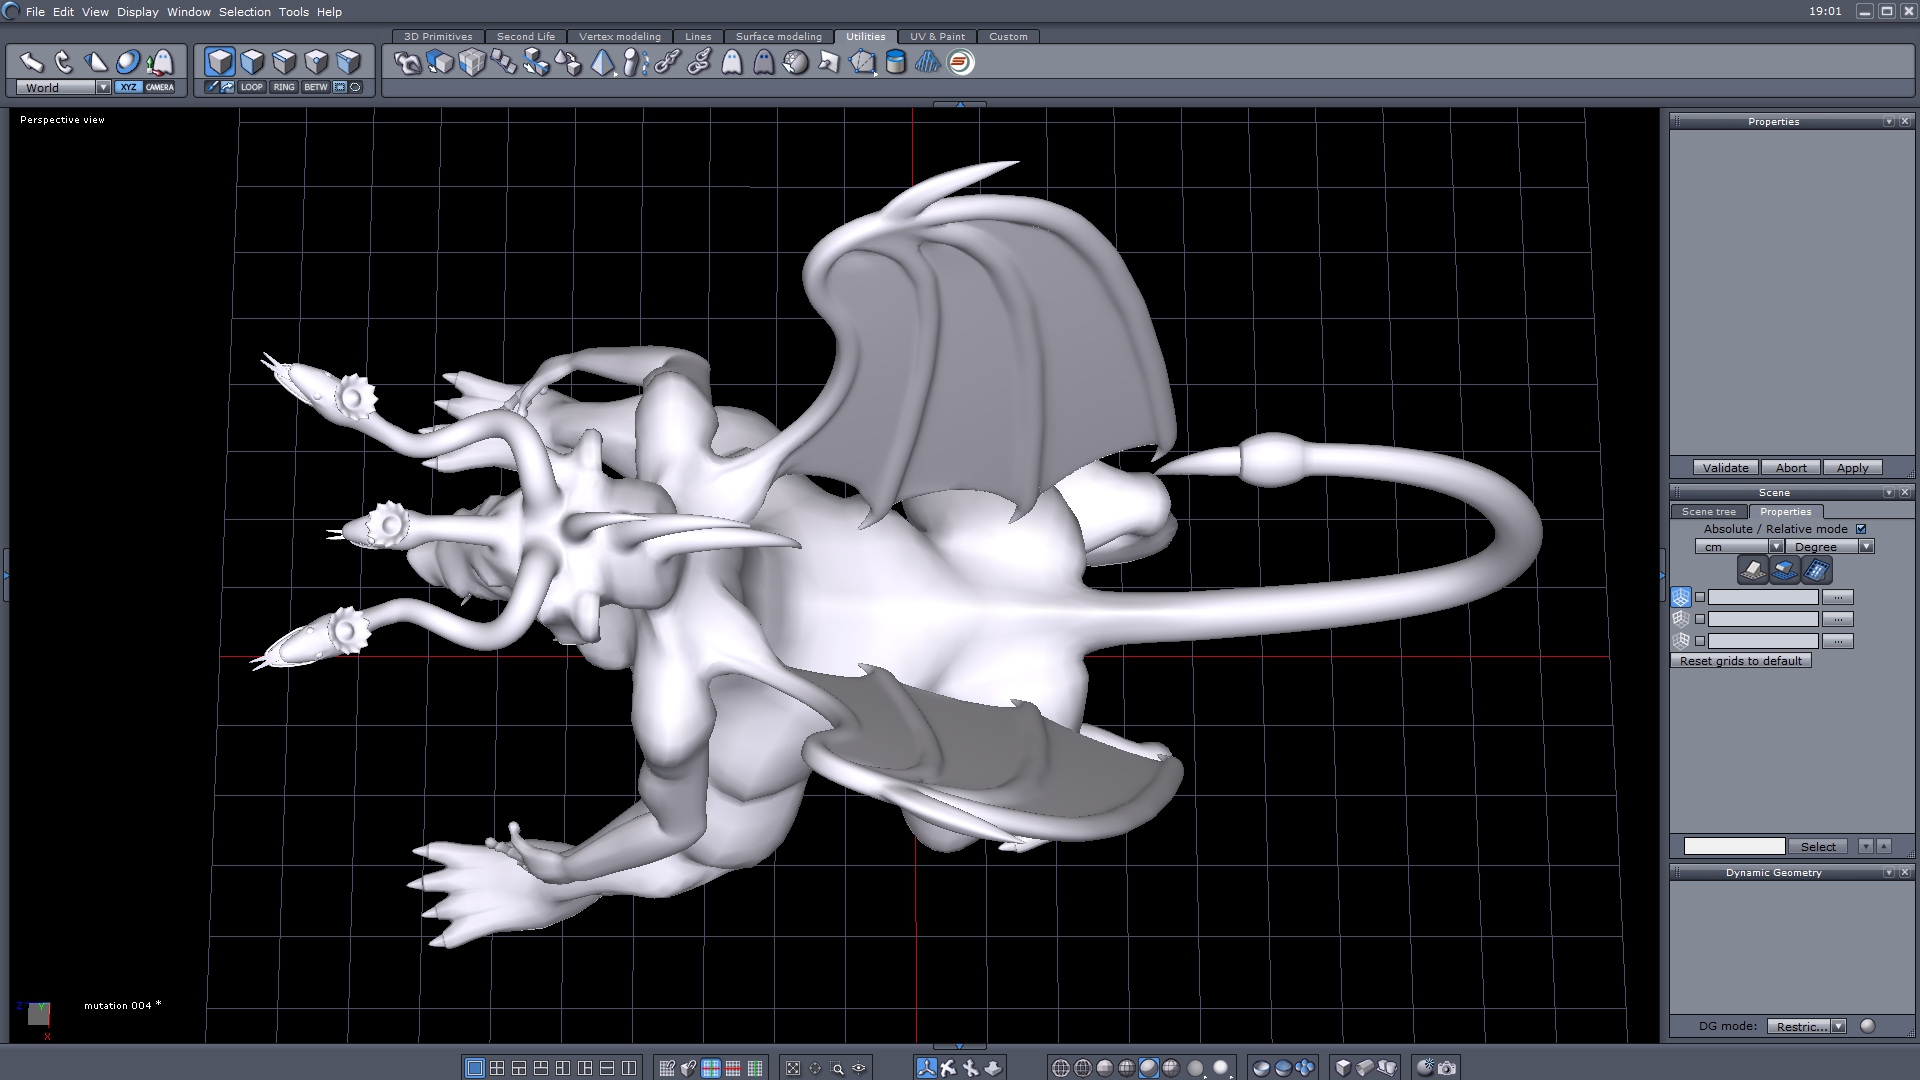The image size is (1920, 1080).
Task: Click the camera snapshot icon in bottom bar
Action: 1447,1068
